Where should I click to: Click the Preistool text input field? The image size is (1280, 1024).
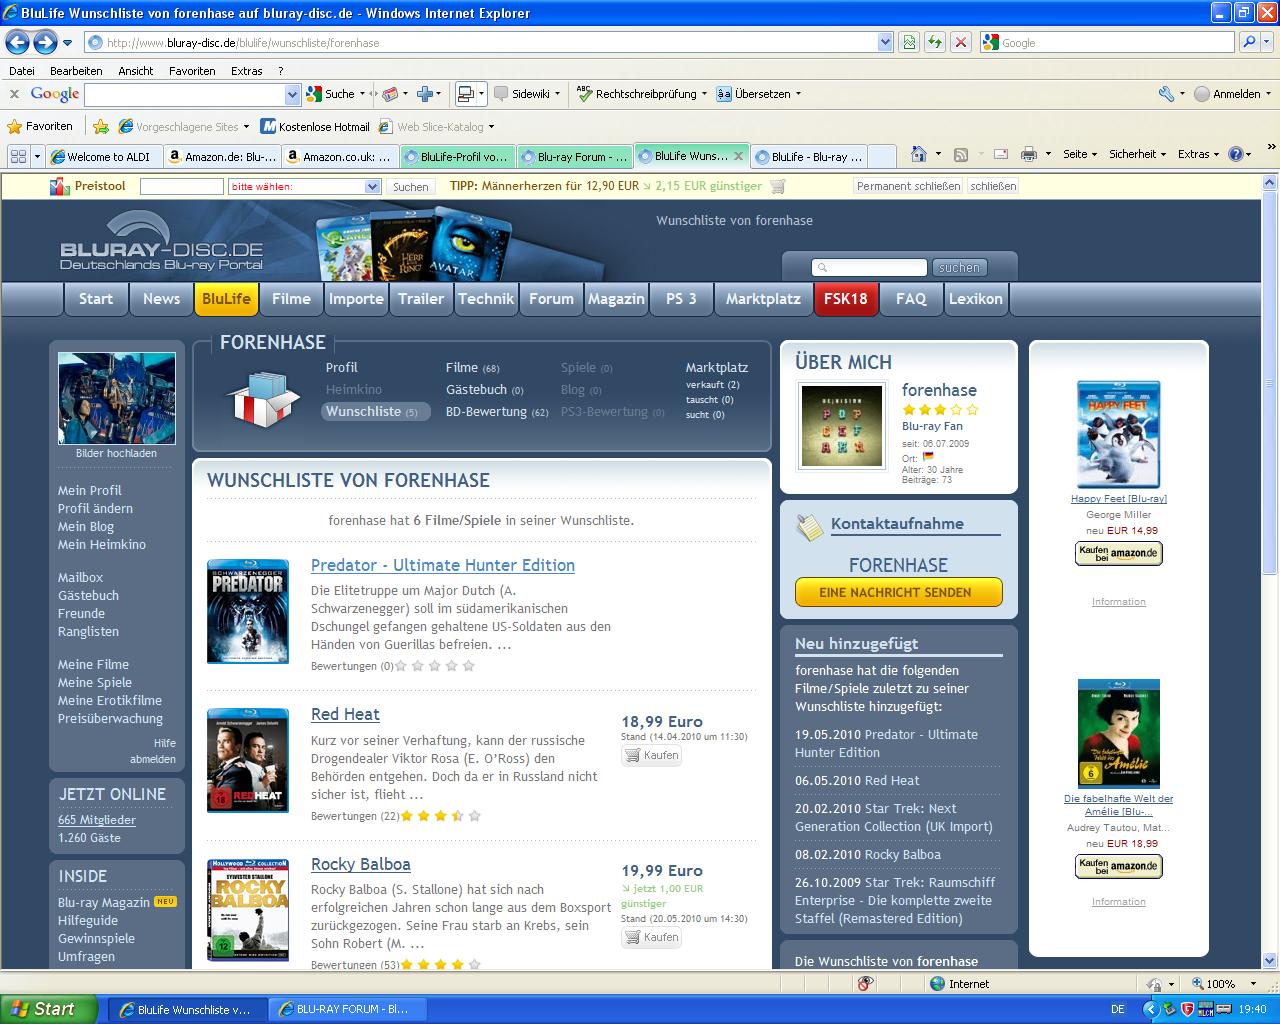click(x=182, y=186)
